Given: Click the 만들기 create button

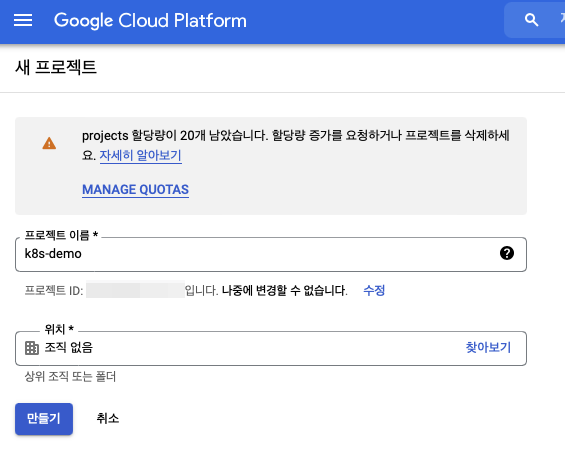Looking at the screenshot, I should (x=44, y=419).
